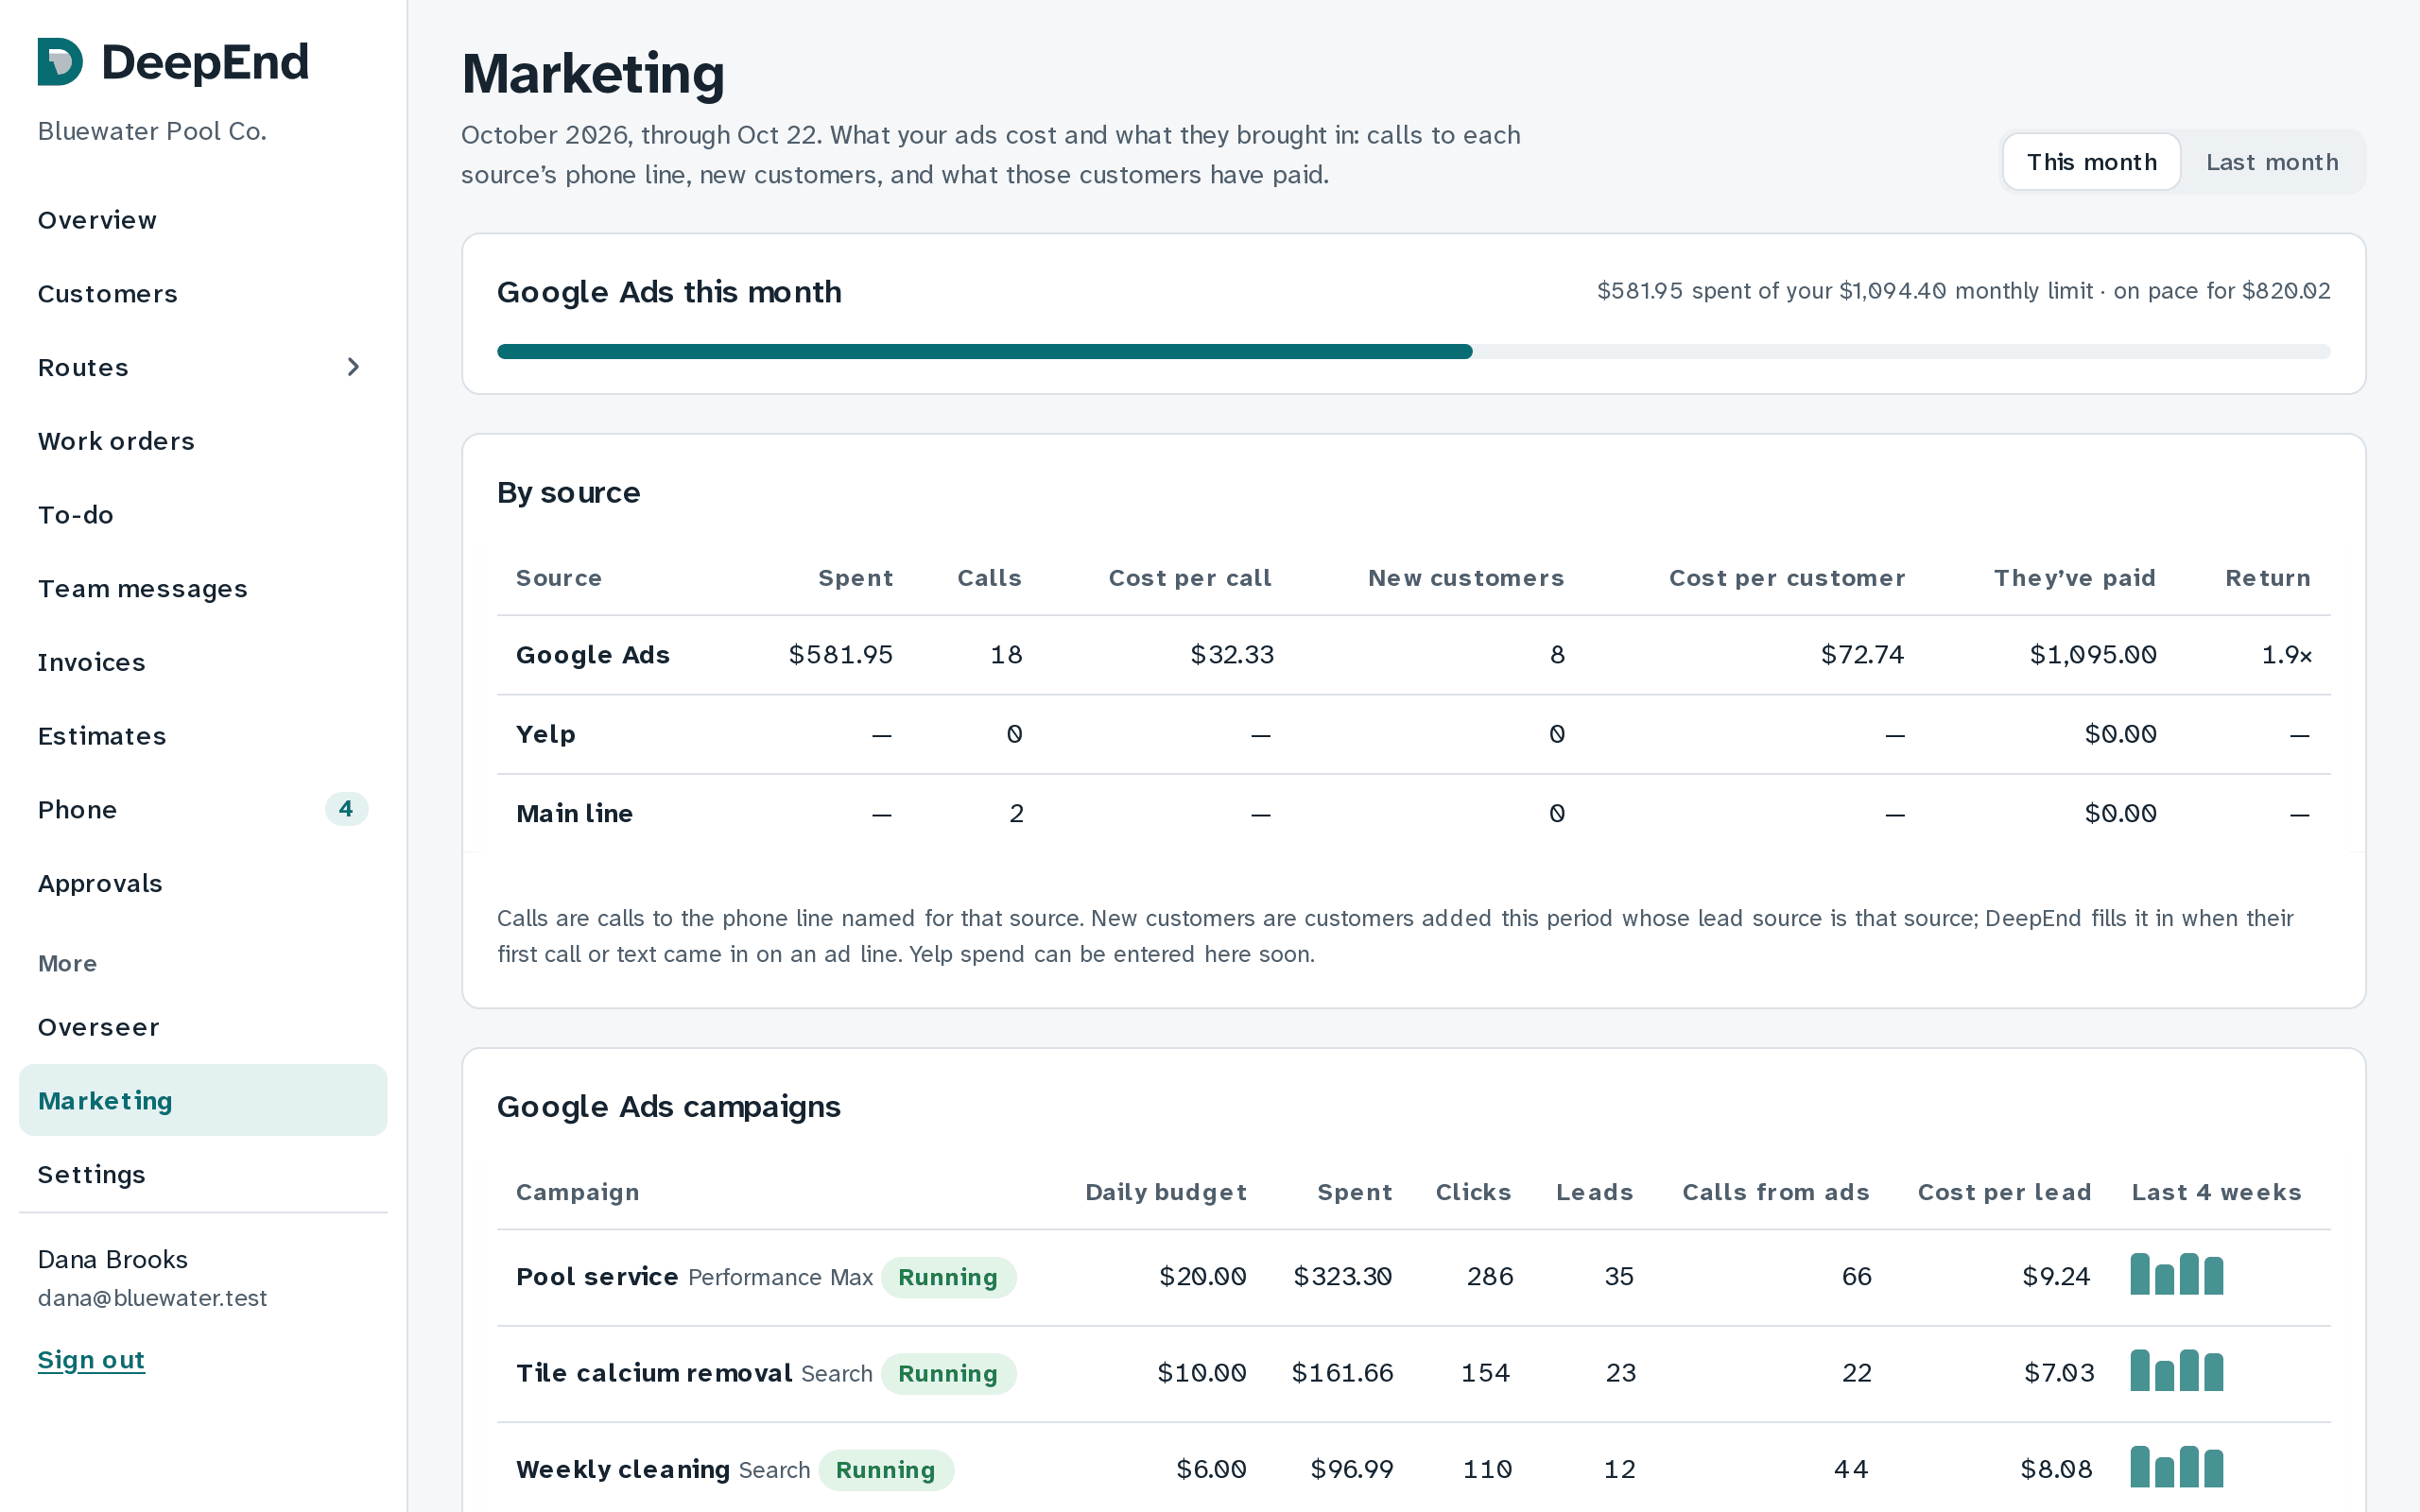Click the dana@bluewater.test email
The width and height of the screenshot is (2420, 1512).
[152, 1298]
